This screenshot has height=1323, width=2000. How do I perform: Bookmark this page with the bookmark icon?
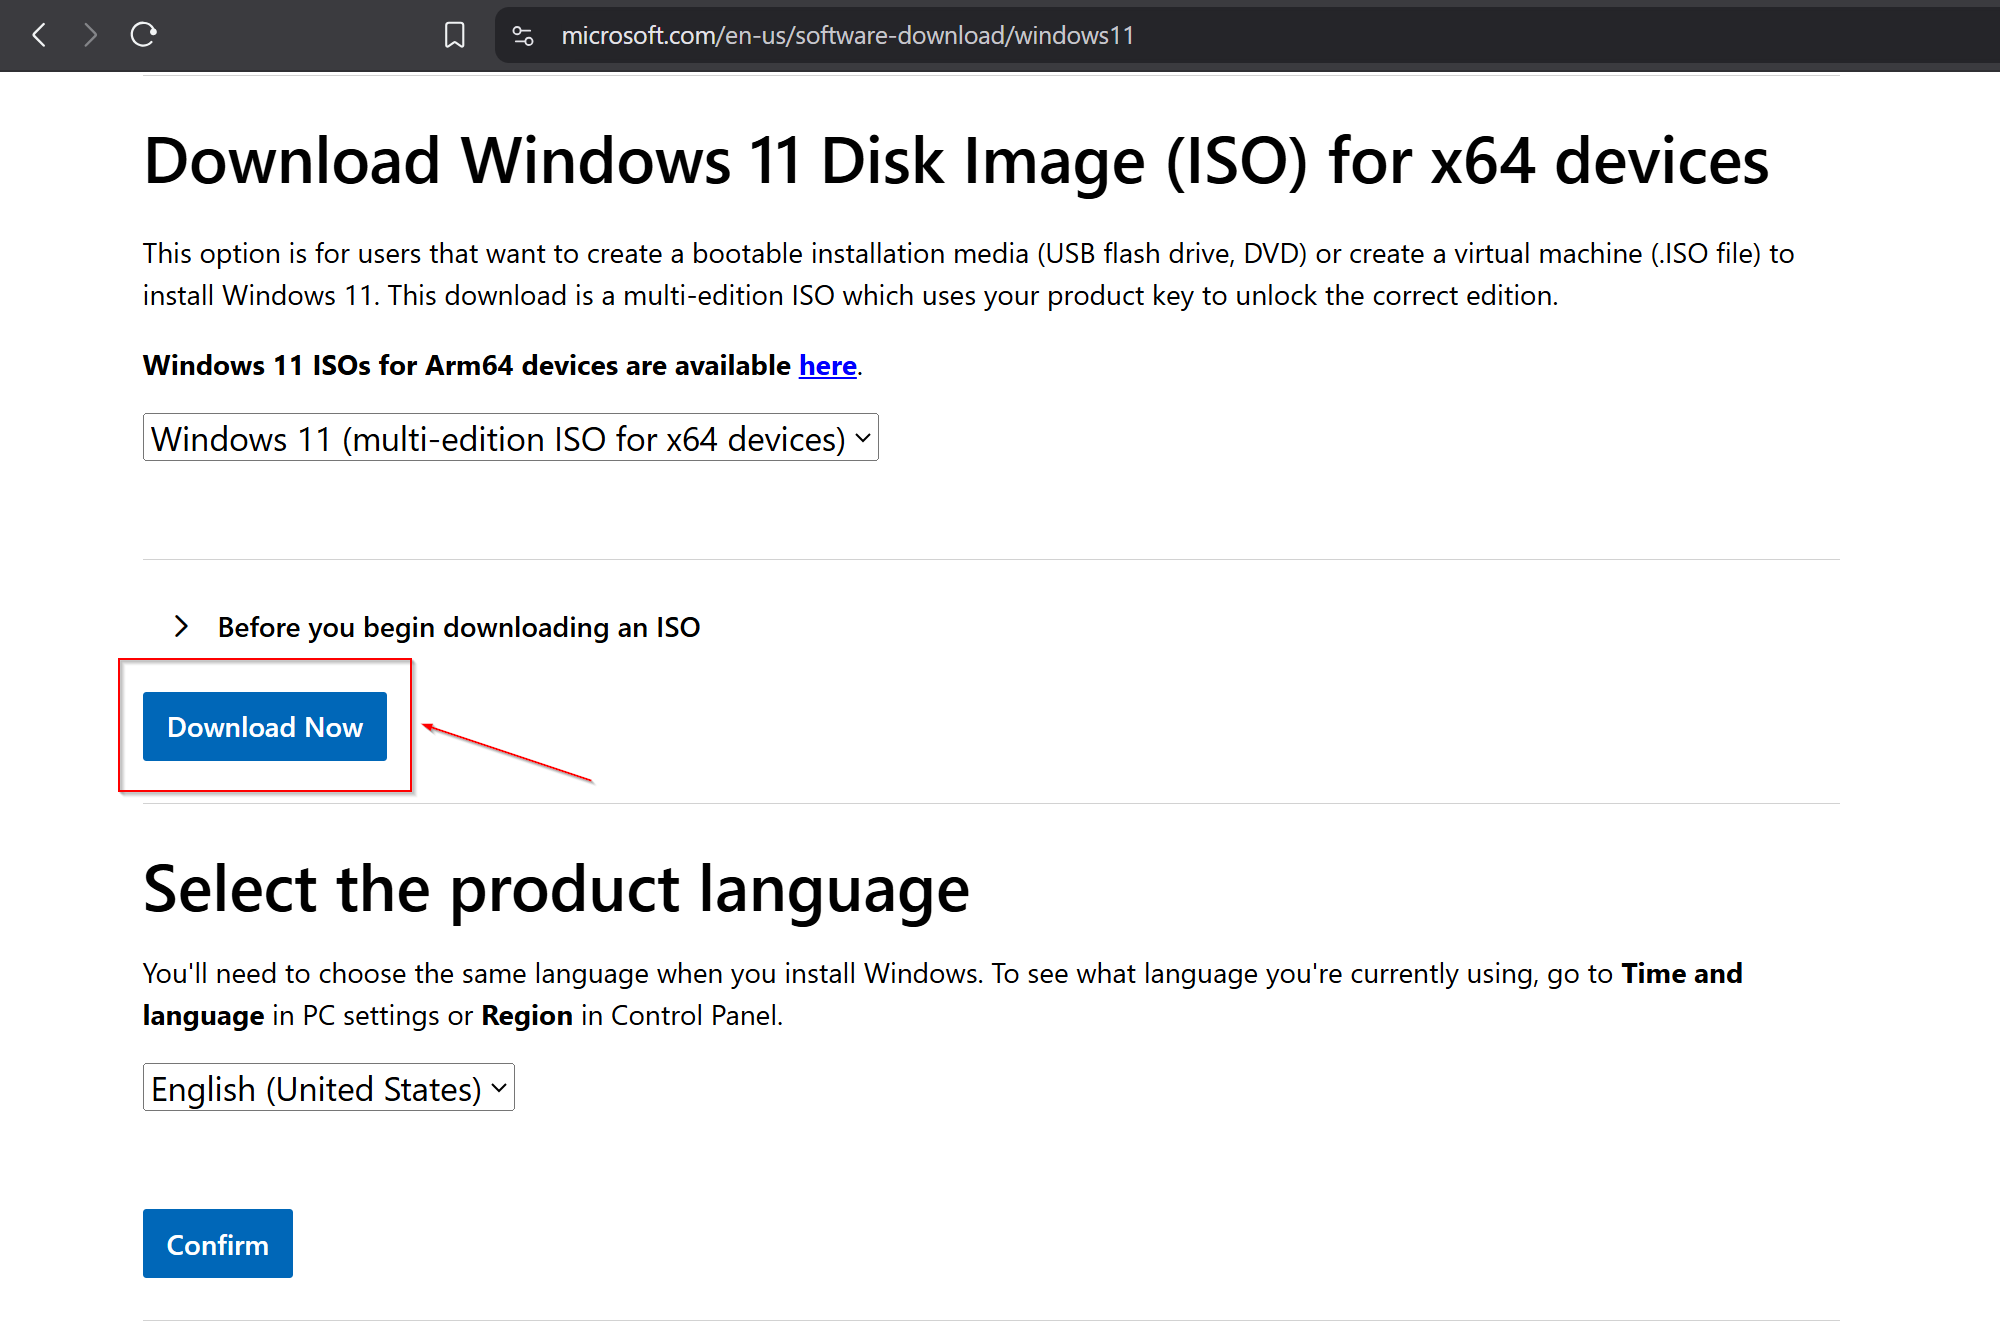coord(455,35)
